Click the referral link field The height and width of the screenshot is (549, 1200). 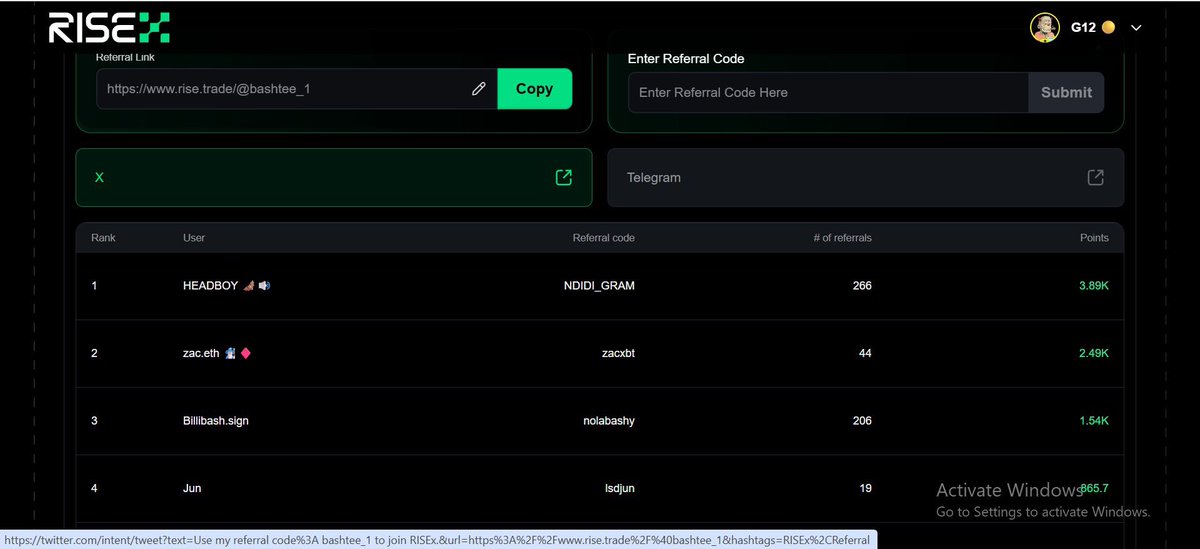[x=297, y=89]
